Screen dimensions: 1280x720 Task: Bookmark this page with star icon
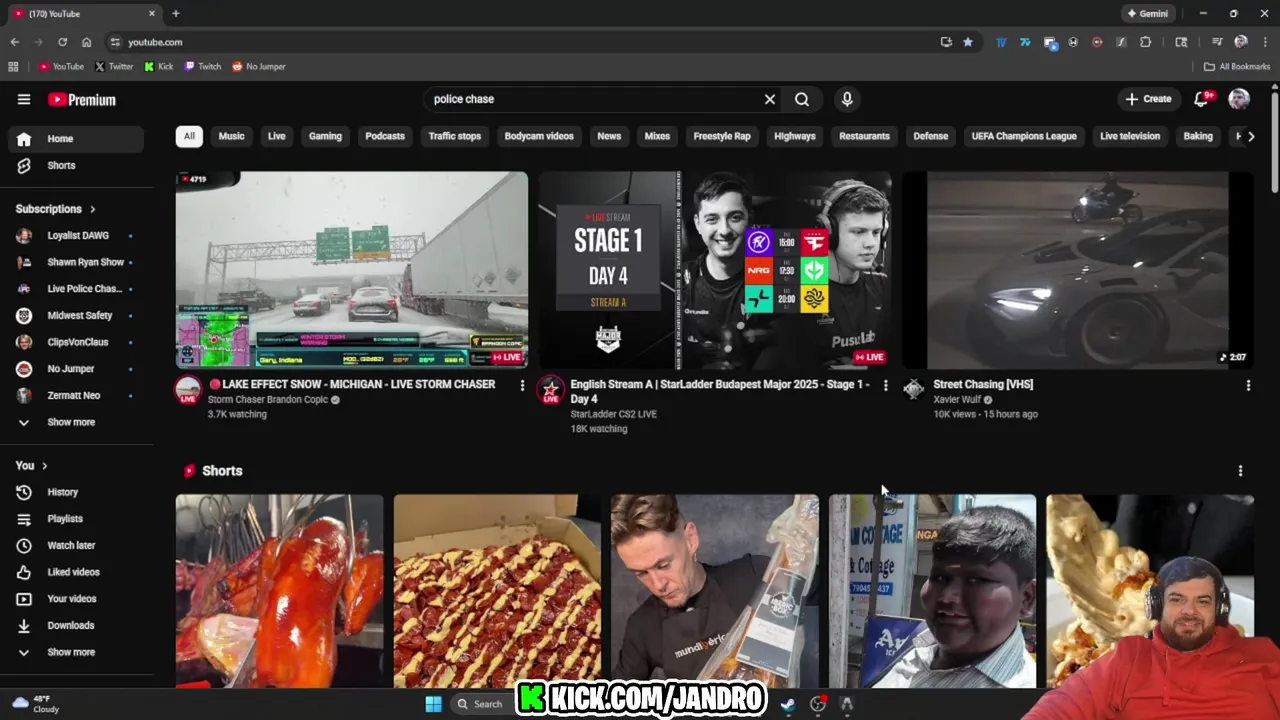click(968, 42)
